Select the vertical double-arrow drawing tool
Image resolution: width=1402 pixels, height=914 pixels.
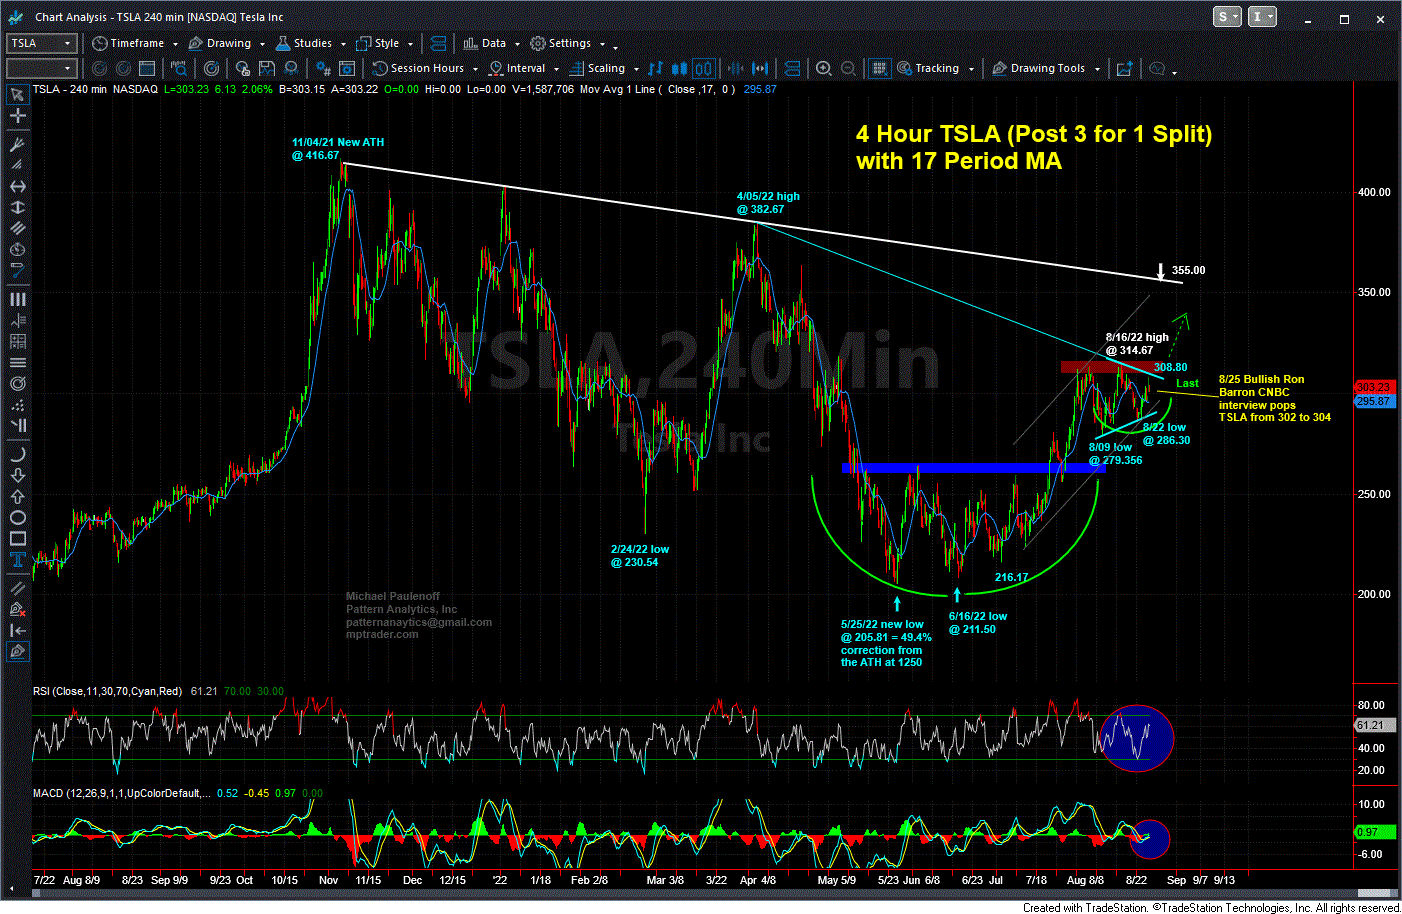pos(17,208)
